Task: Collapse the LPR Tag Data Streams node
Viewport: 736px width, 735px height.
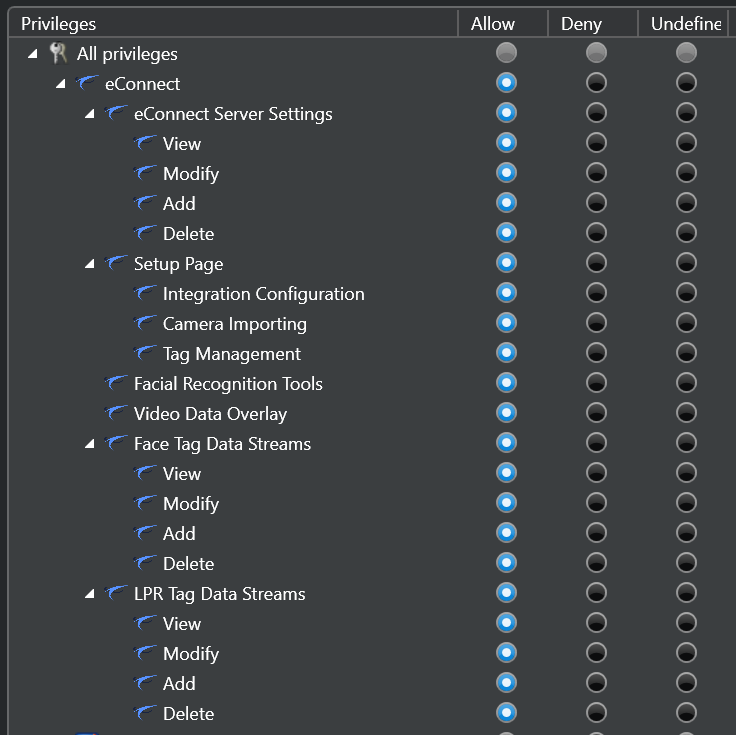Action: pyautogui.click(x=91, y=594)
